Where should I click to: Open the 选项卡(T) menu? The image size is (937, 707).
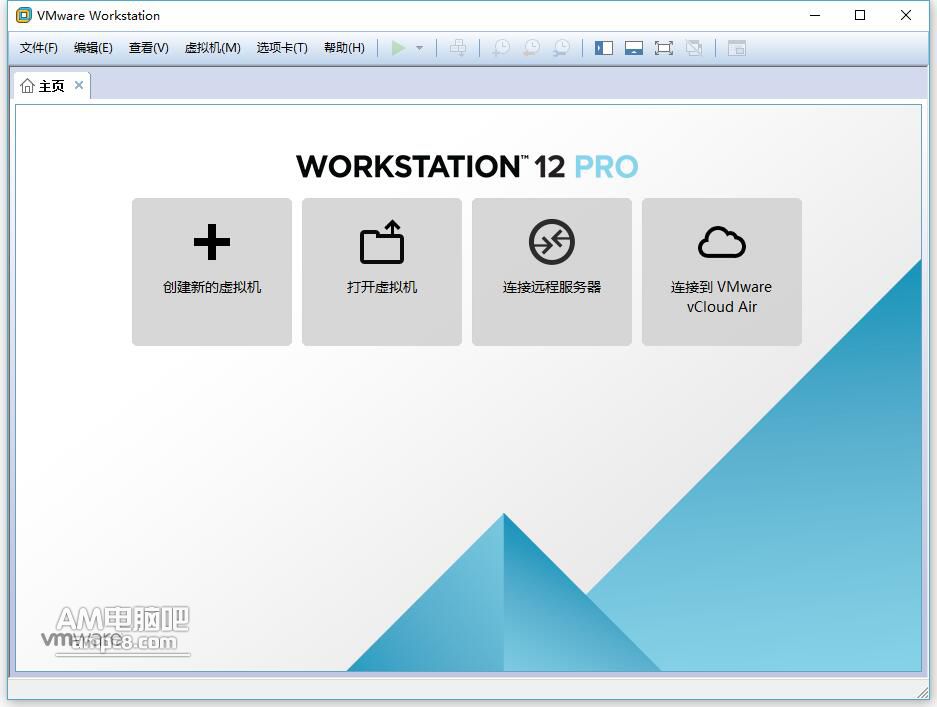tap(282, 48)
